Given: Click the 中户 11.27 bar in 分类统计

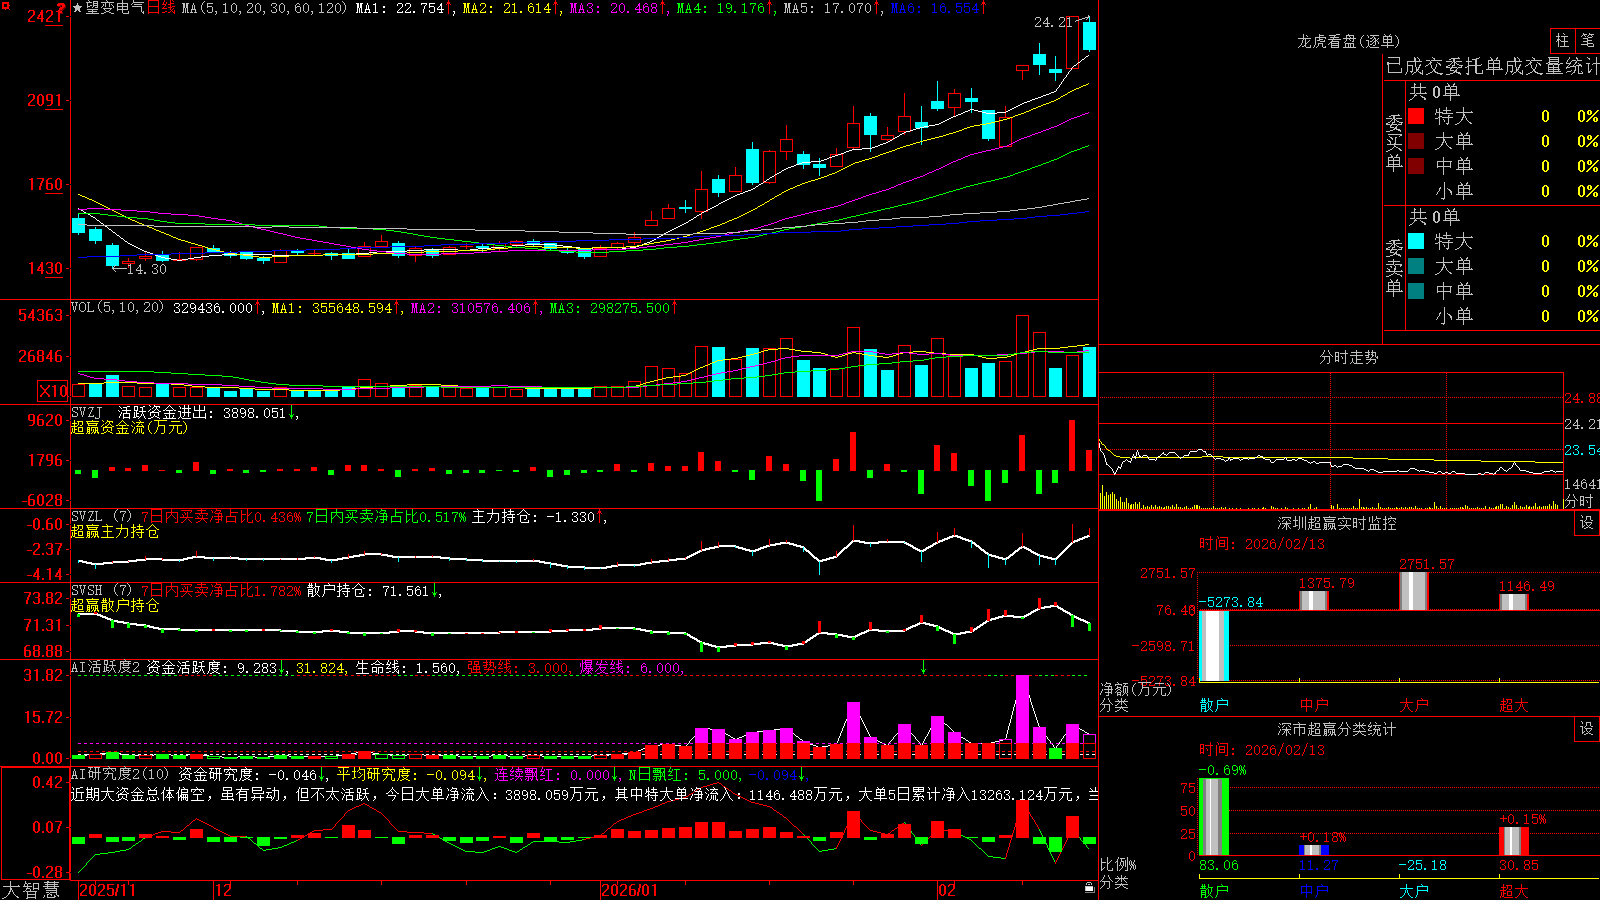Looking at the screenshot, I should (1314, 850).
